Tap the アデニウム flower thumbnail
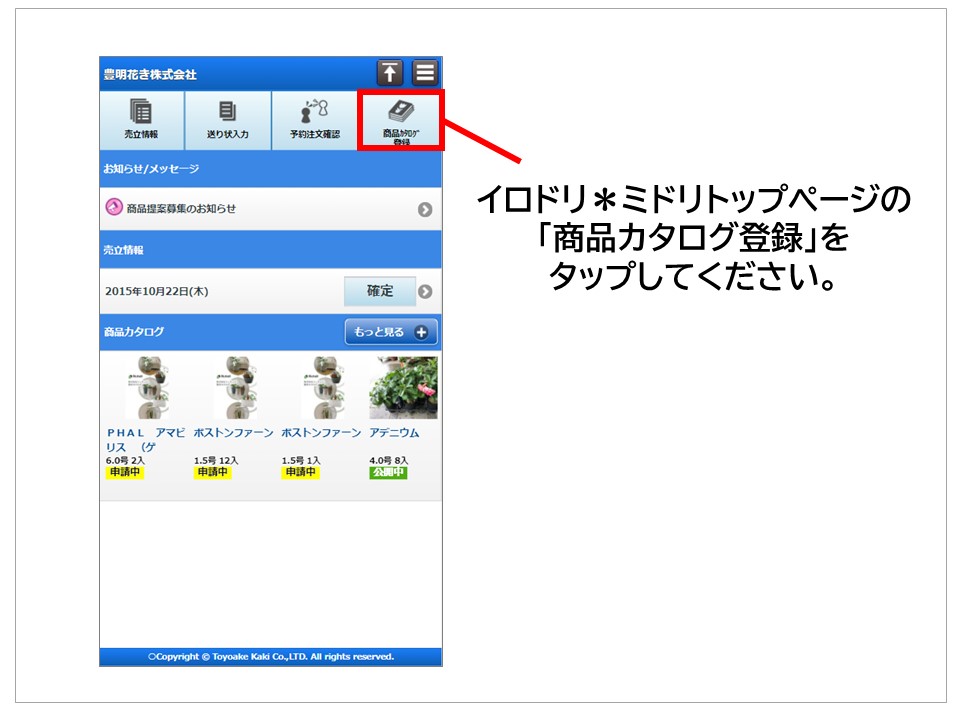The image size is (960, 720). point(403,388)
